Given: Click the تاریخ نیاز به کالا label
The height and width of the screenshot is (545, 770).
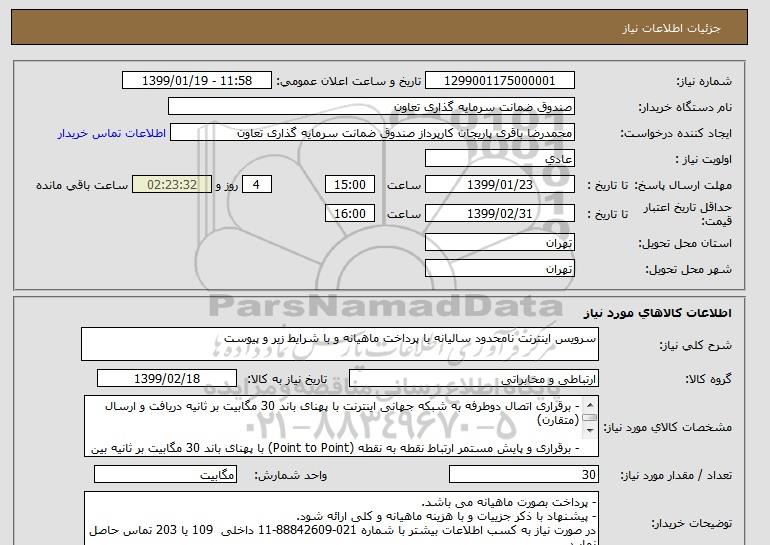Looking at the screenshot, I should pos(287,379).
